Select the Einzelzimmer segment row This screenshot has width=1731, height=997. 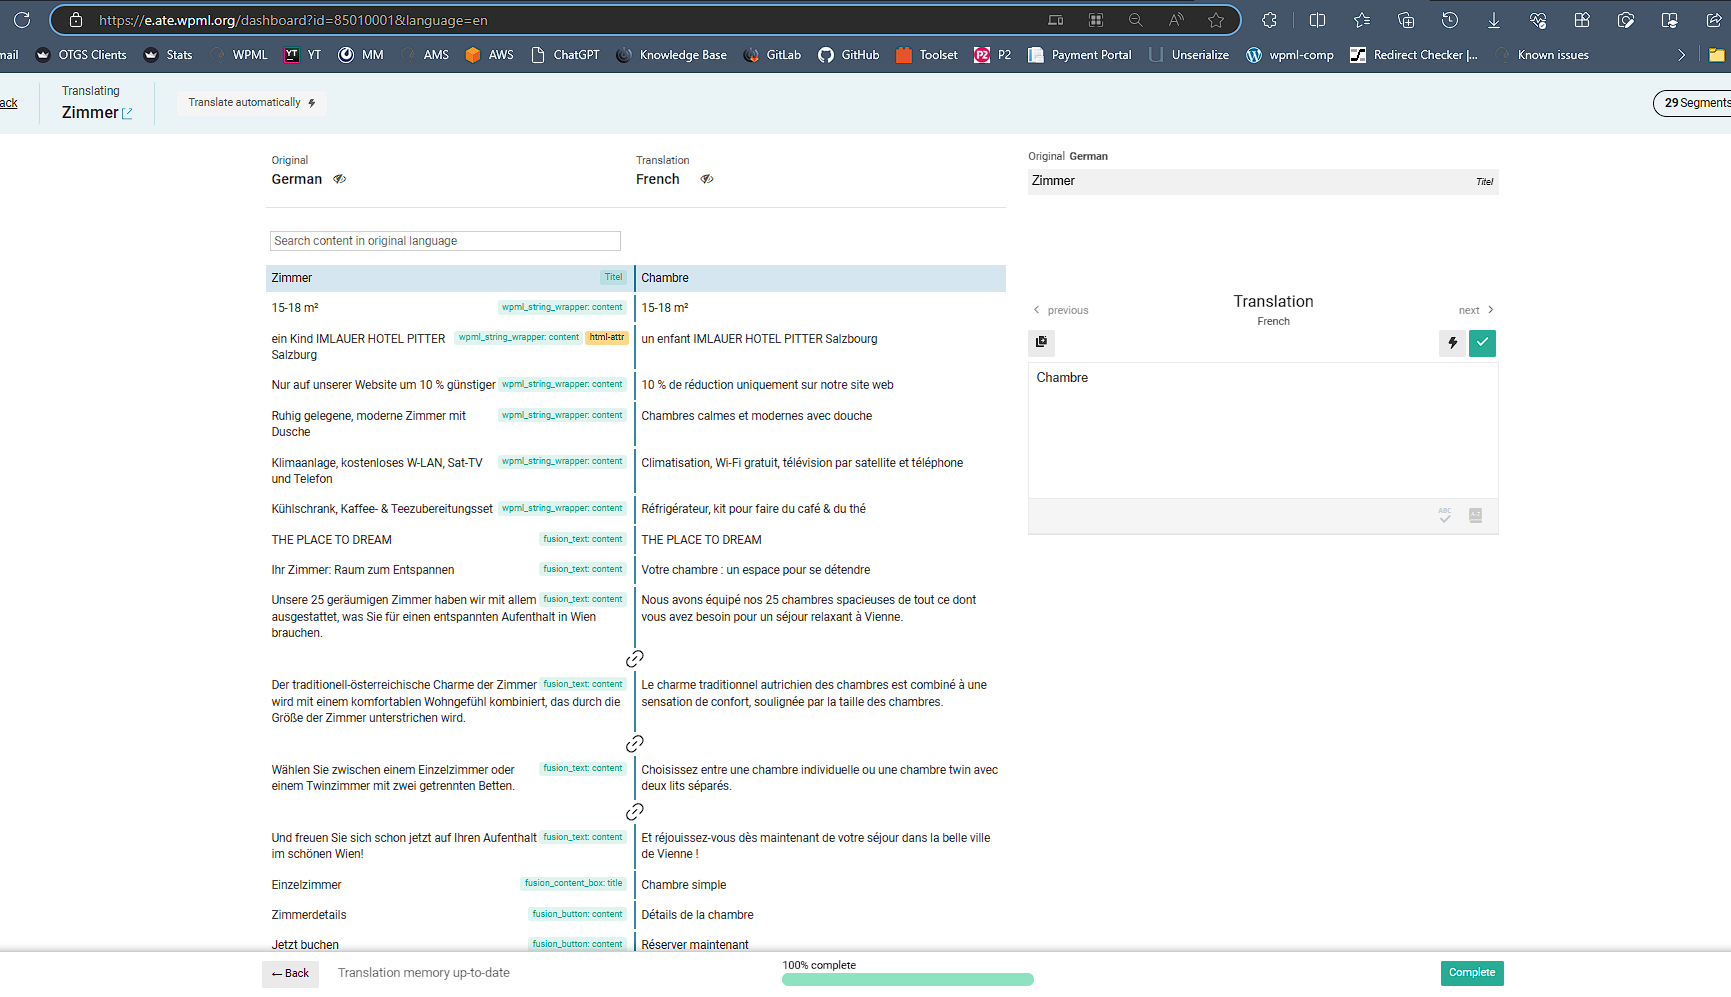tap(448, 885)
